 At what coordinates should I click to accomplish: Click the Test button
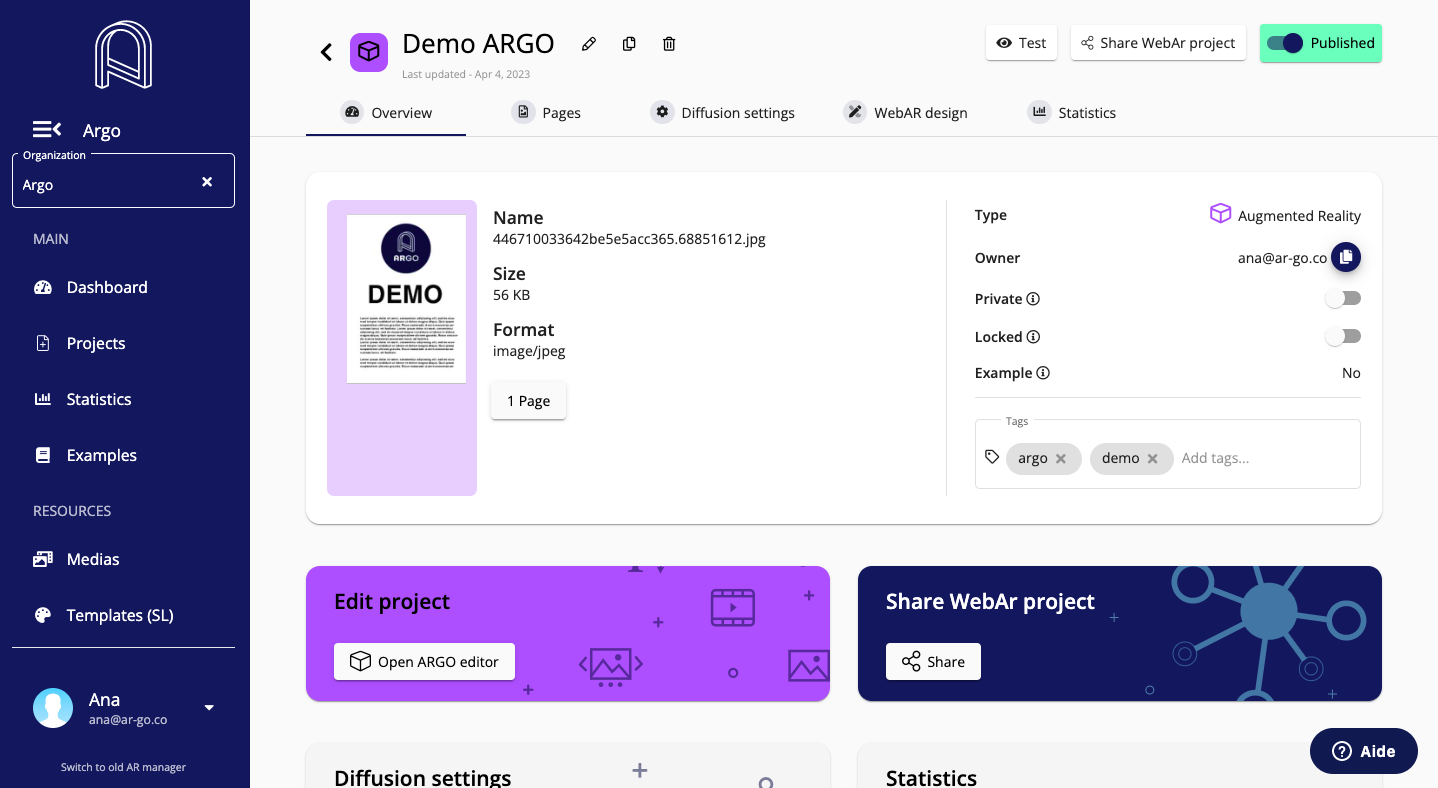tap(1021, 43)
